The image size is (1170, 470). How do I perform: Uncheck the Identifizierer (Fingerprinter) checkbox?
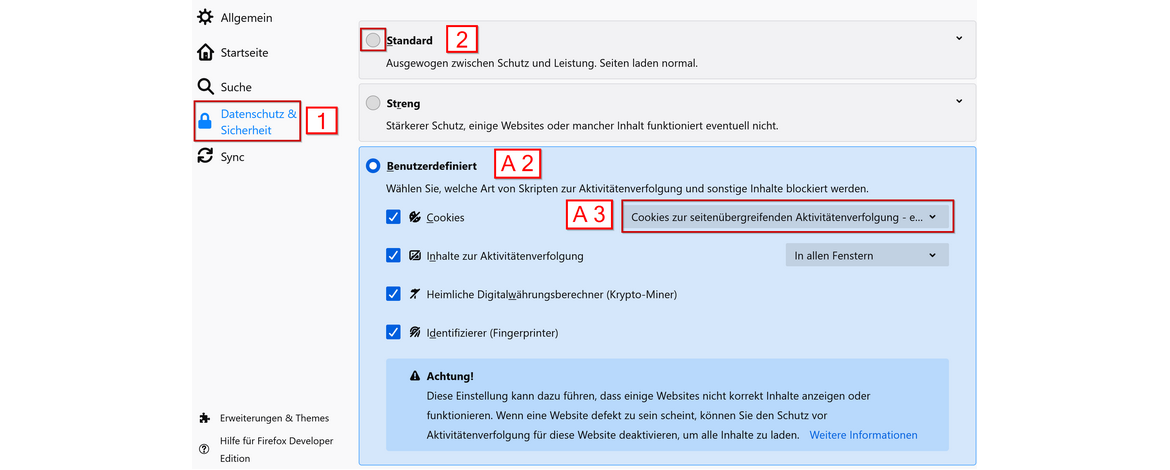[x=393, y=332]
